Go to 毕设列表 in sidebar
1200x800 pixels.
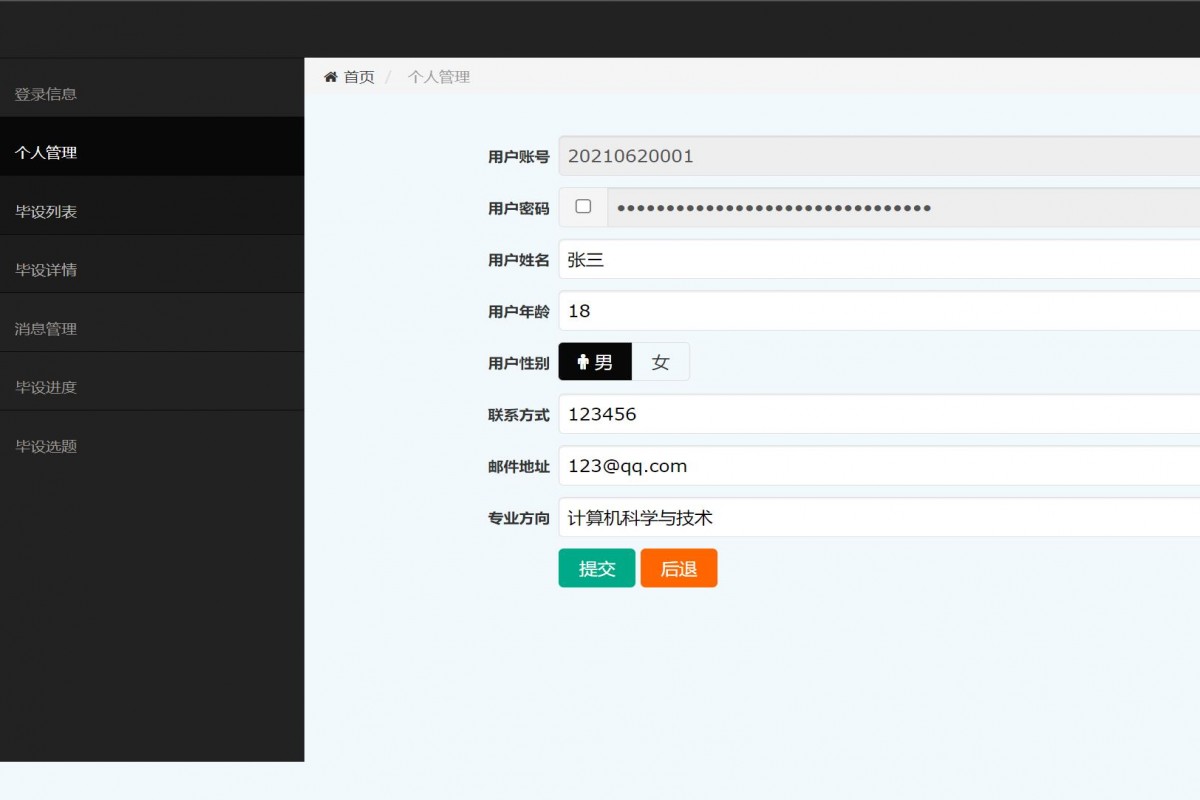point(46,212)
